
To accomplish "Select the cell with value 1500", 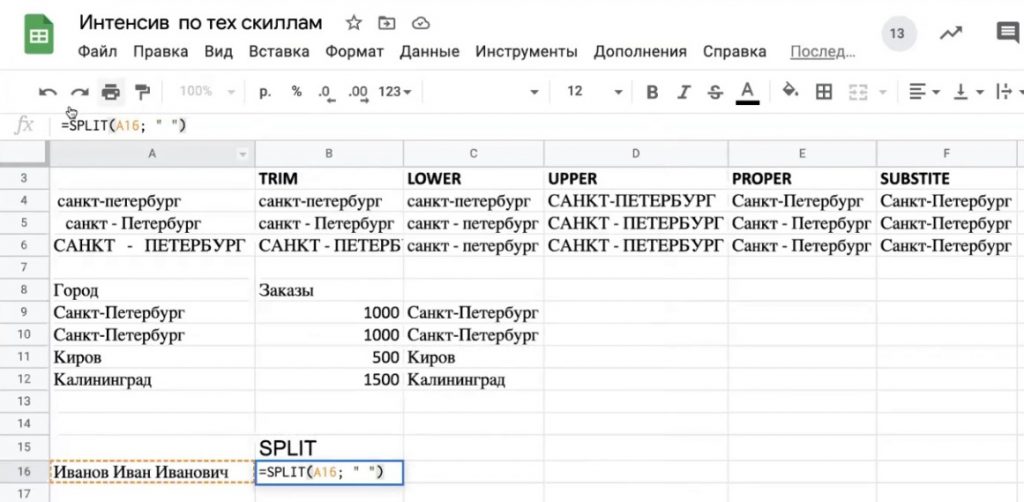I will (x=329, y=379).
